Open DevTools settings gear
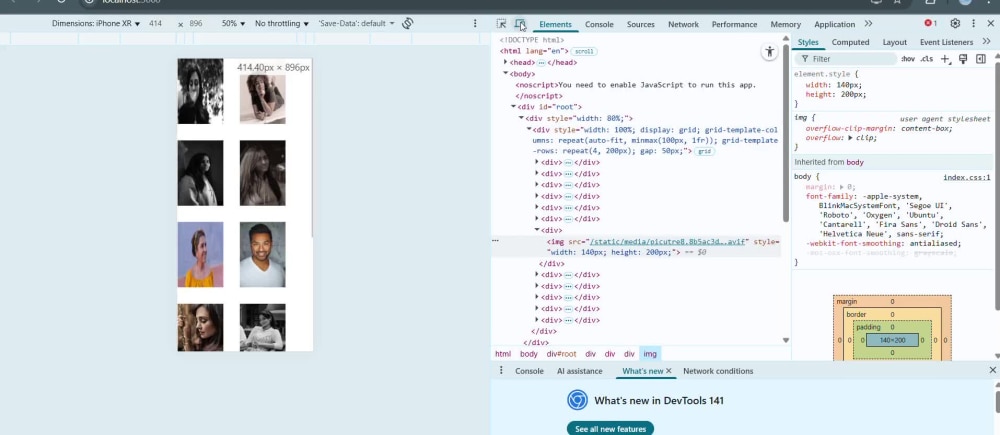 tap(955, 24)
